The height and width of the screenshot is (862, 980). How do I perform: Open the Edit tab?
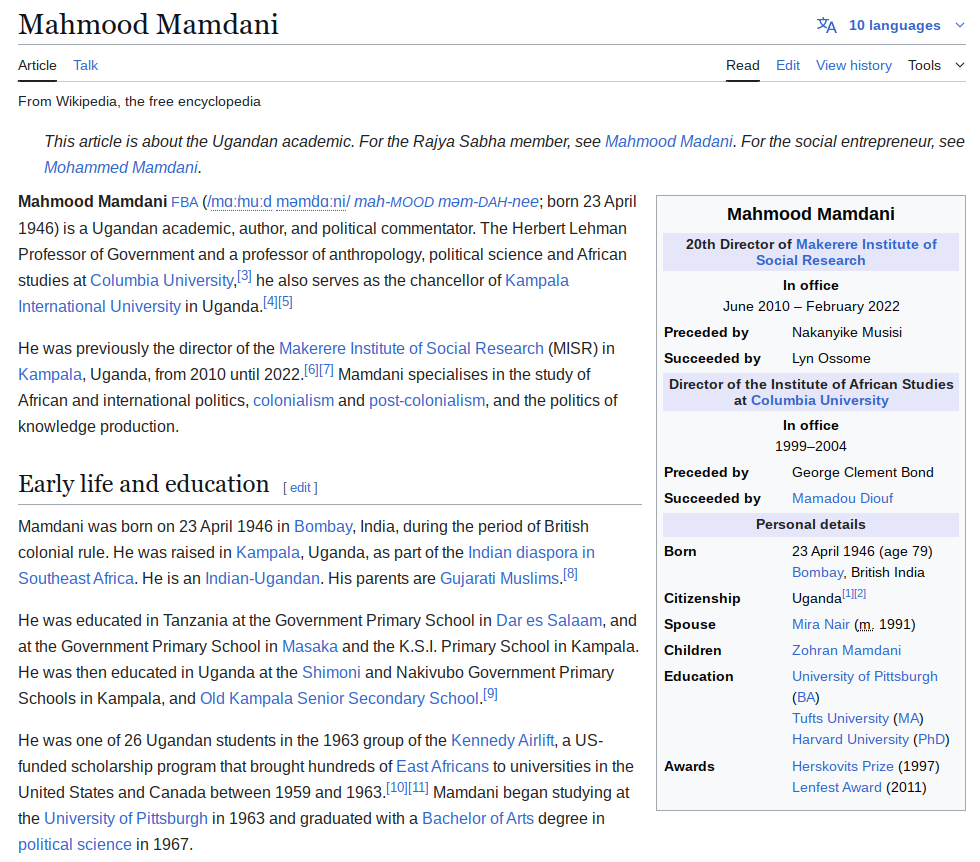coord(788,66)
